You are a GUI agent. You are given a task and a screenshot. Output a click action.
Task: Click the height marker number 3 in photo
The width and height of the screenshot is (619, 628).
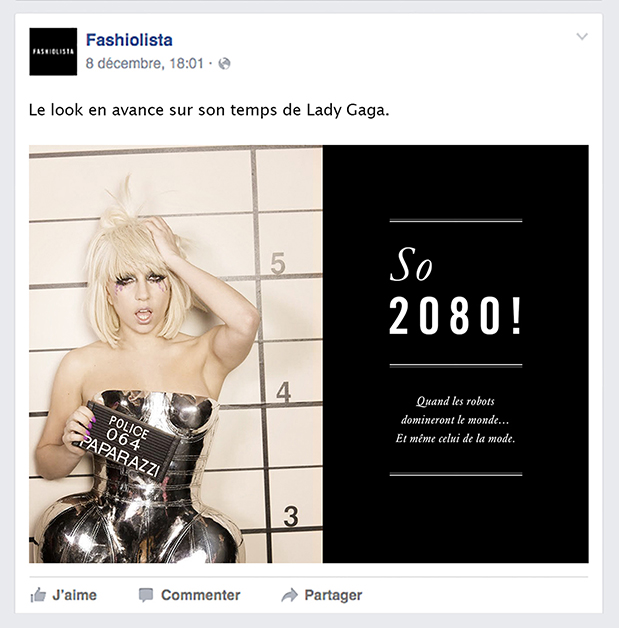(291, 516)
